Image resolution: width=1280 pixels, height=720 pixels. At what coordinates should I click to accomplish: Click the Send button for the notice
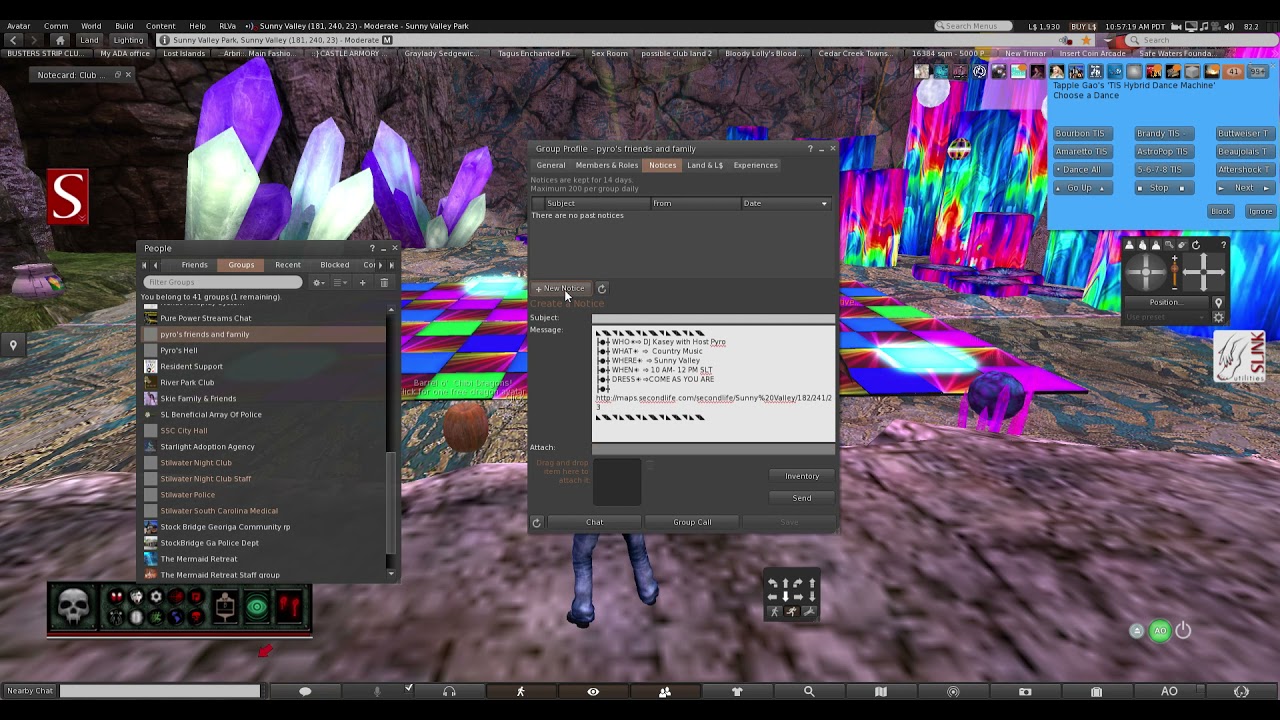[802, 498]
